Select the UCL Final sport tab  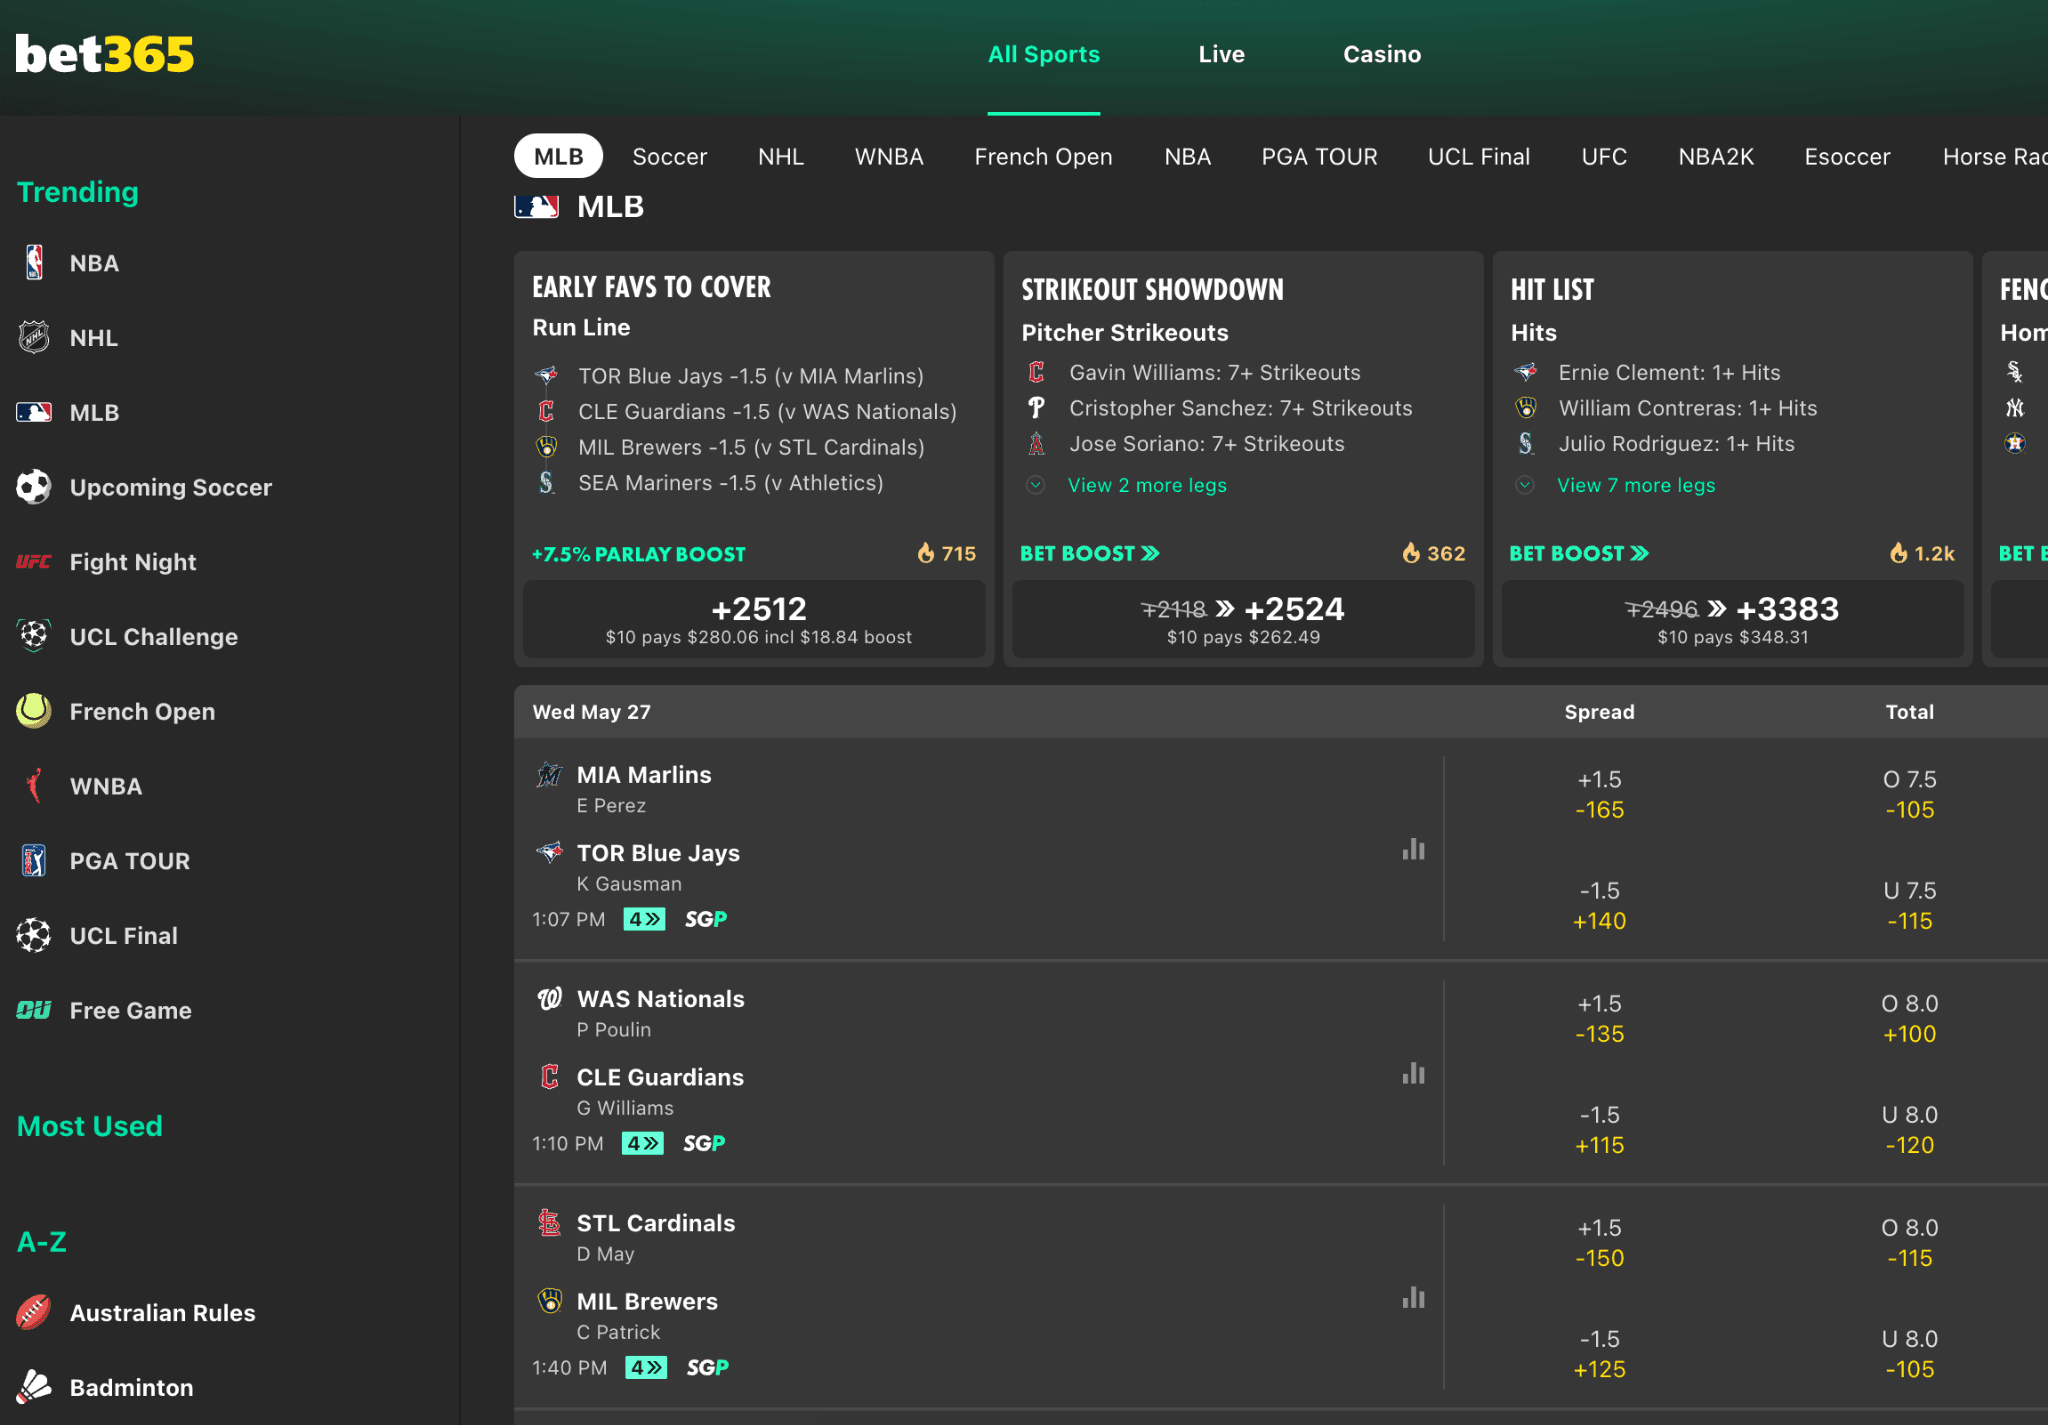coord(1479,157)
